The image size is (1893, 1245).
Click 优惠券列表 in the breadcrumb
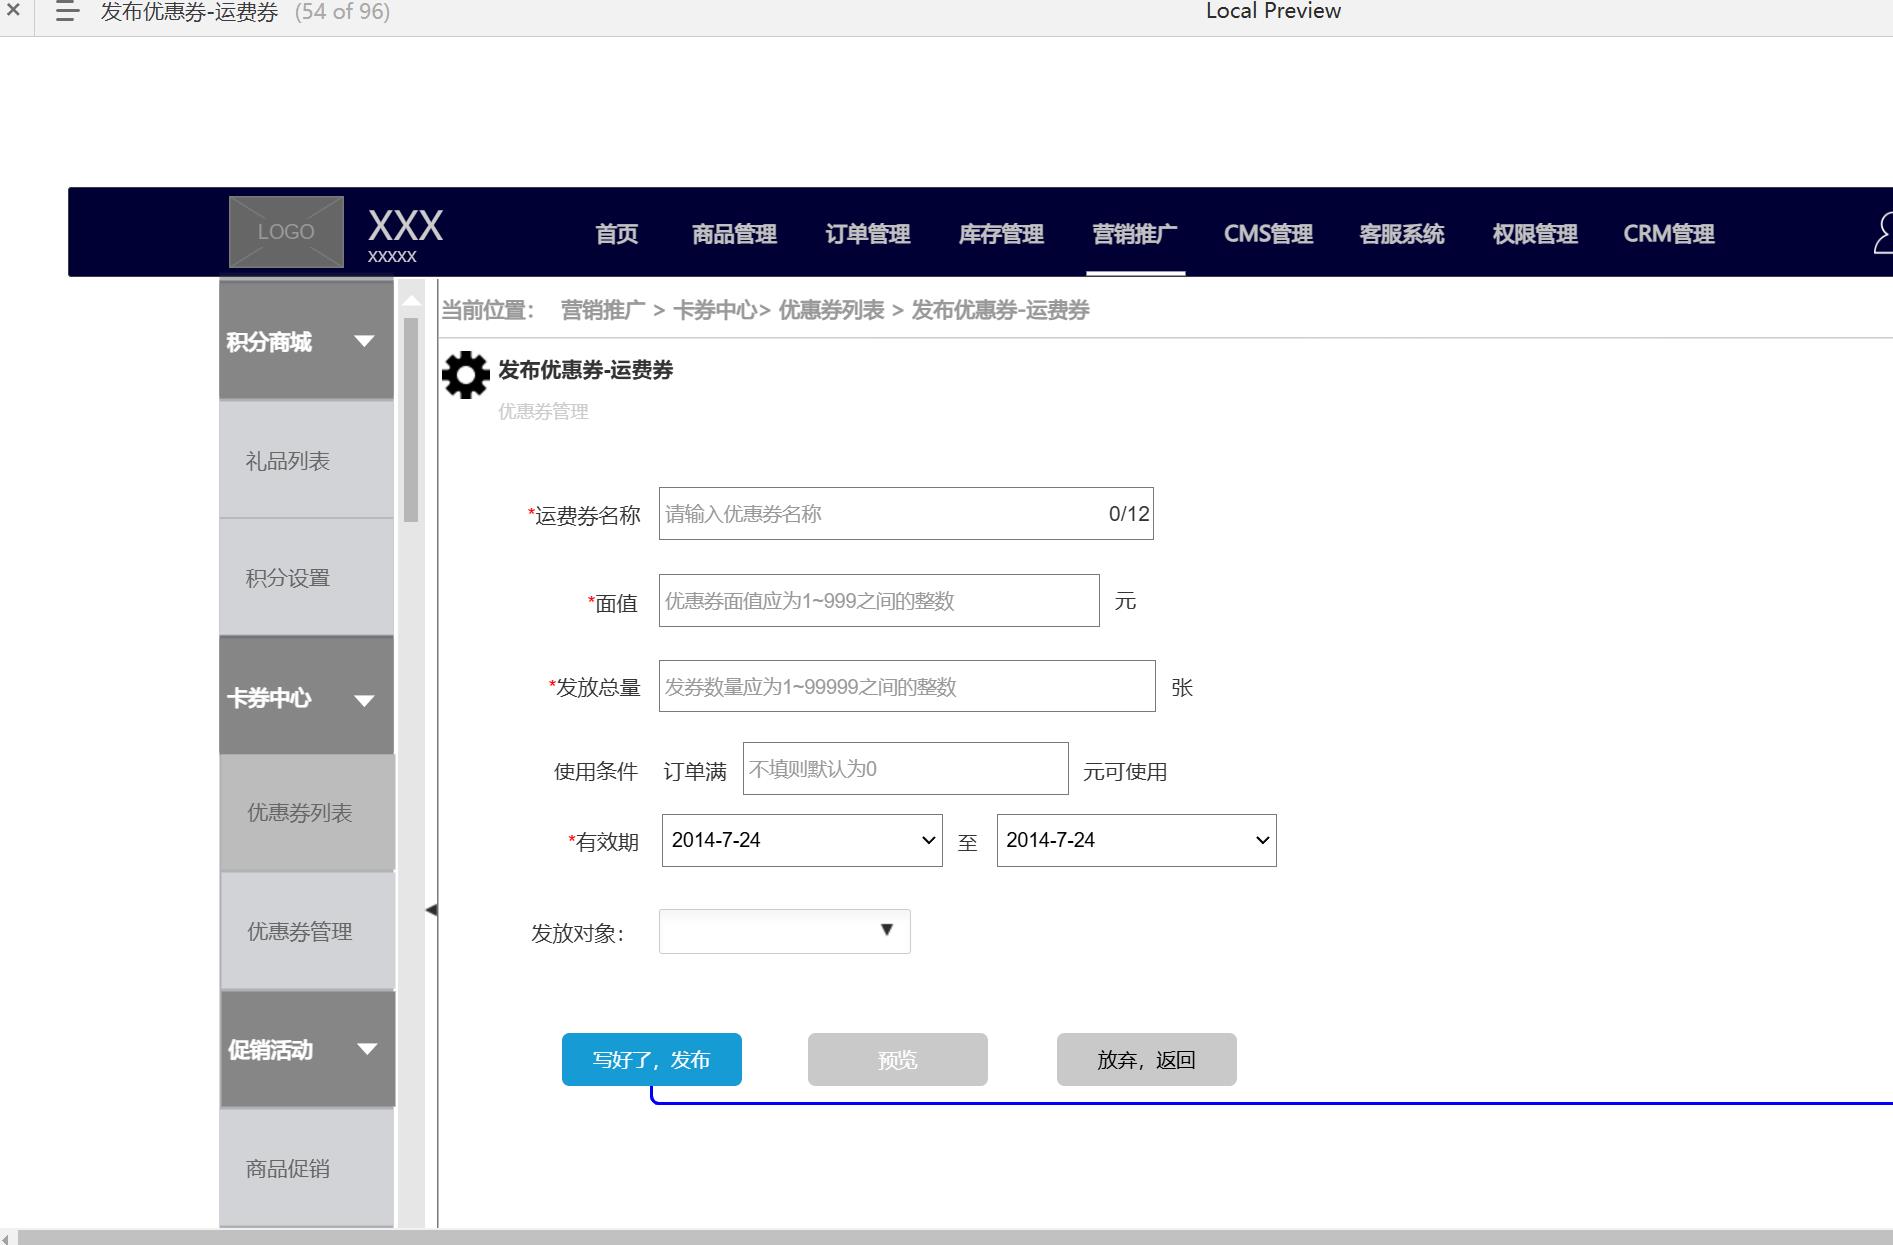pyautogui.click(x=831, y=310)
